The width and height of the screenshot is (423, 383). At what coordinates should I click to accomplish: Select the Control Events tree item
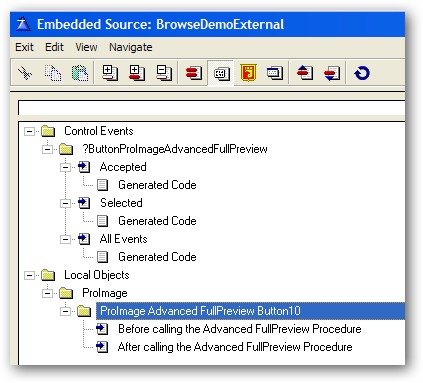coord(99,131)
